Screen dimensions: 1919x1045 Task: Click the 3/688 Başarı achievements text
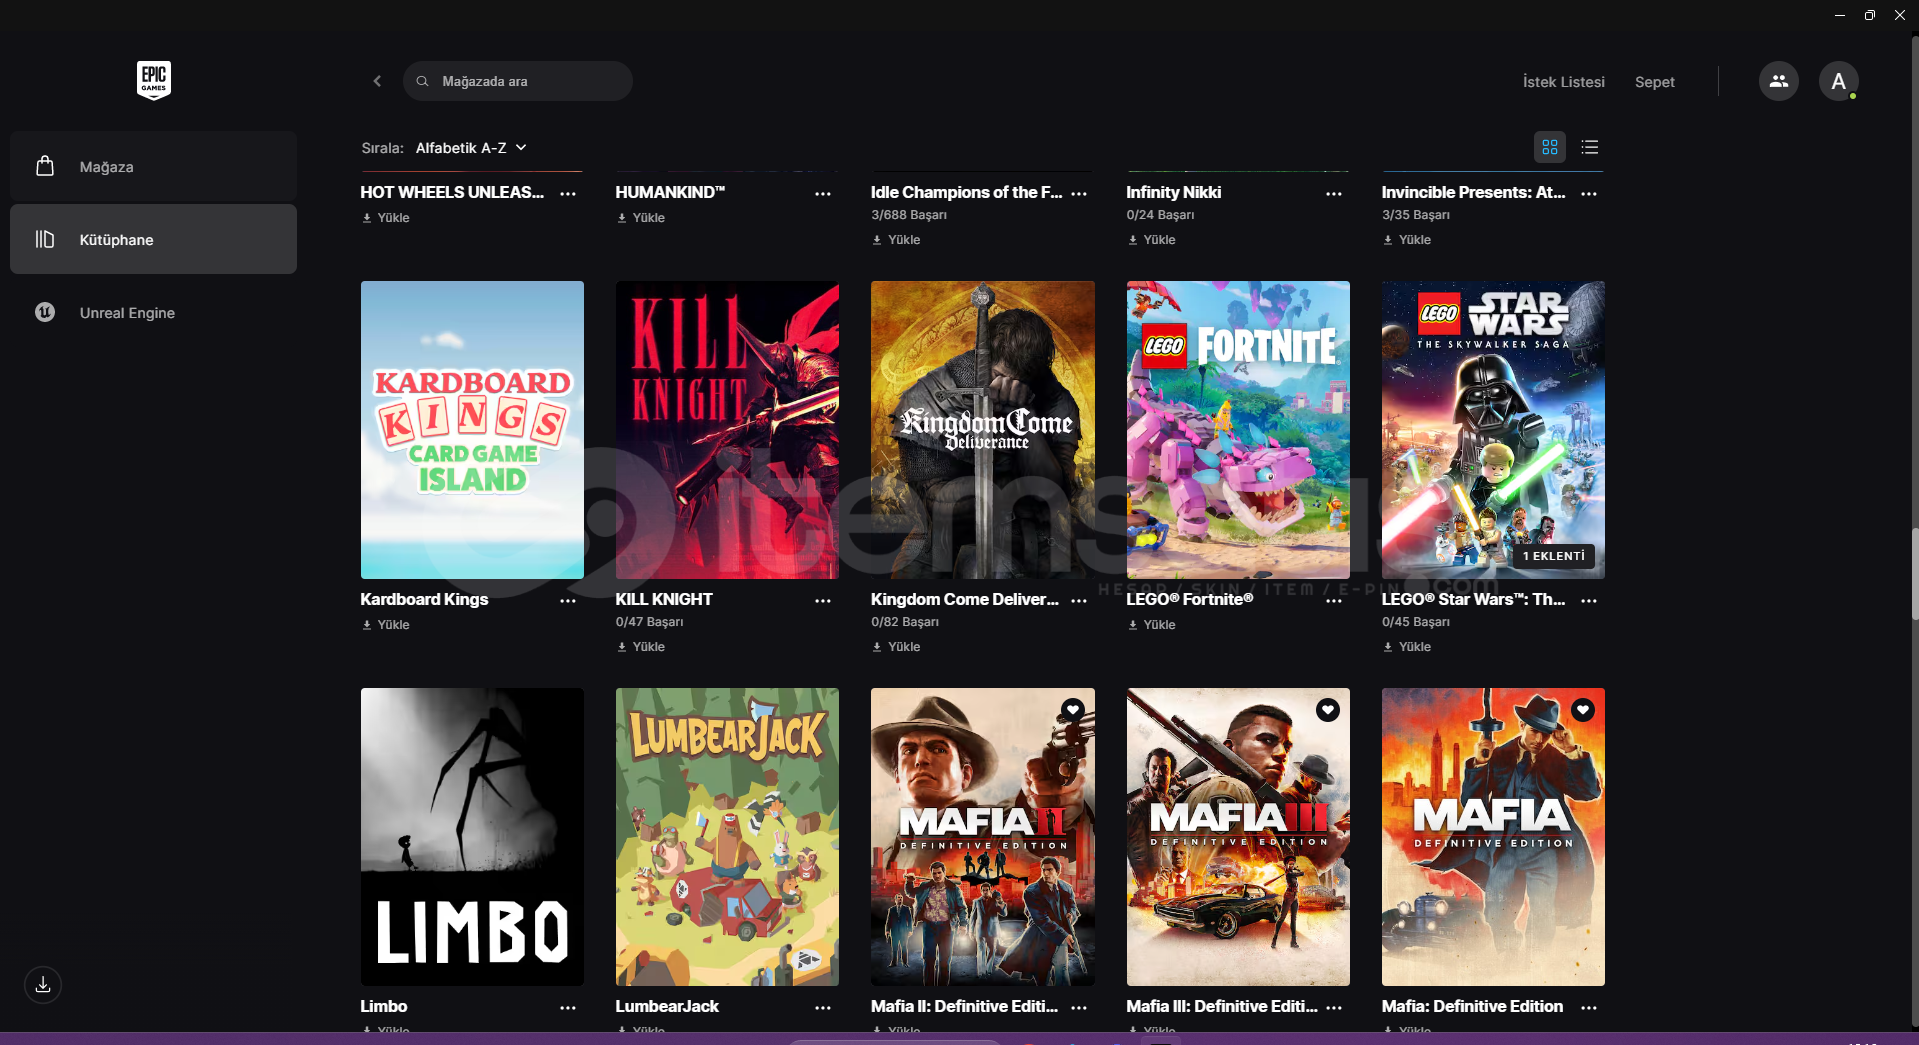pyautogui.click(x=908, y=215)
